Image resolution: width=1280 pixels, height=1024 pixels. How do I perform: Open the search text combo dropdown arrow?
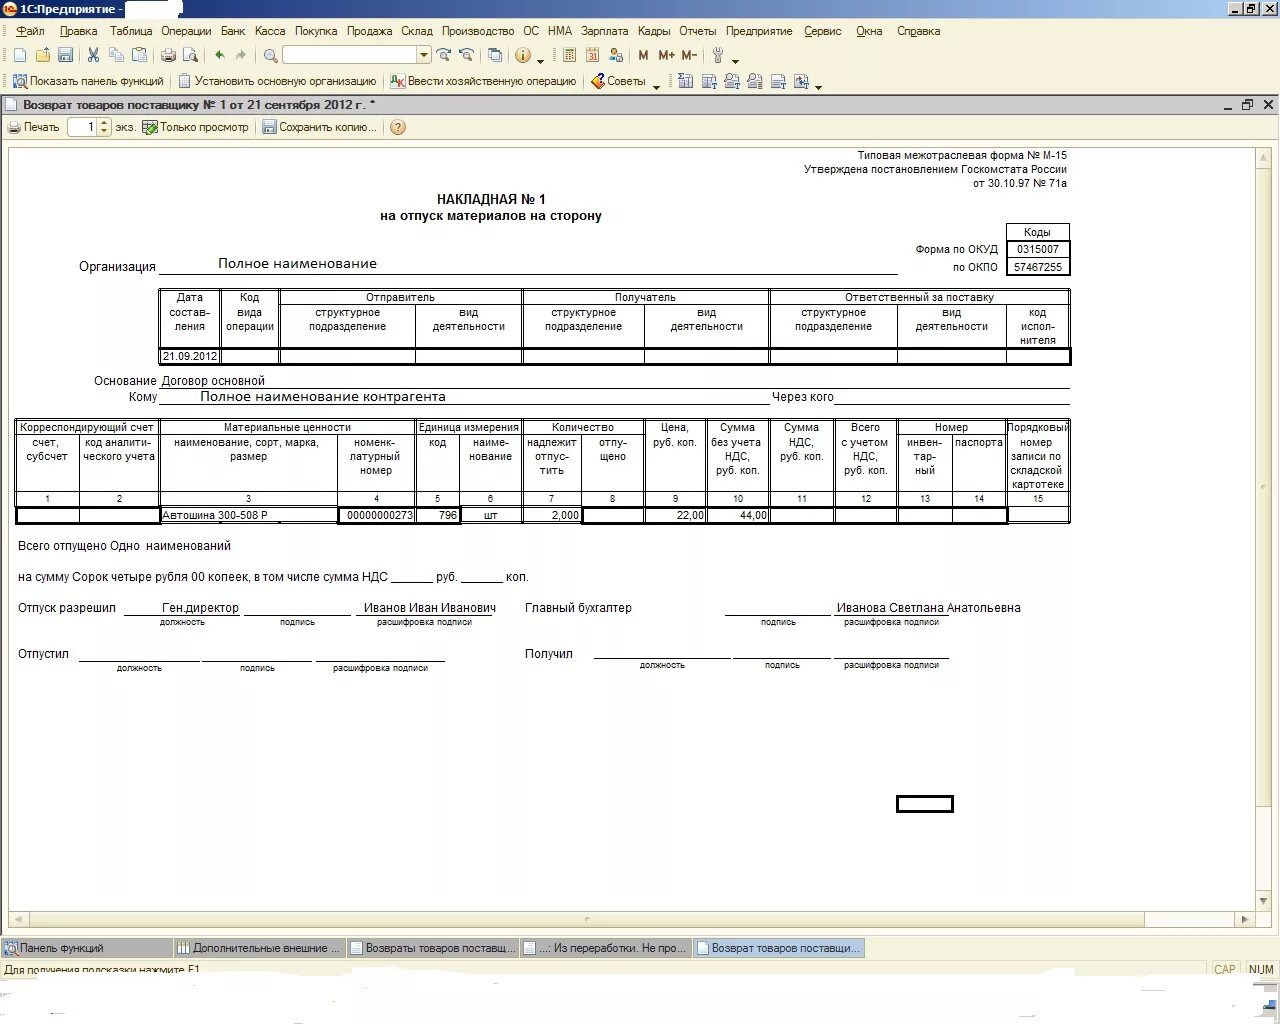(x=424, y=56)
